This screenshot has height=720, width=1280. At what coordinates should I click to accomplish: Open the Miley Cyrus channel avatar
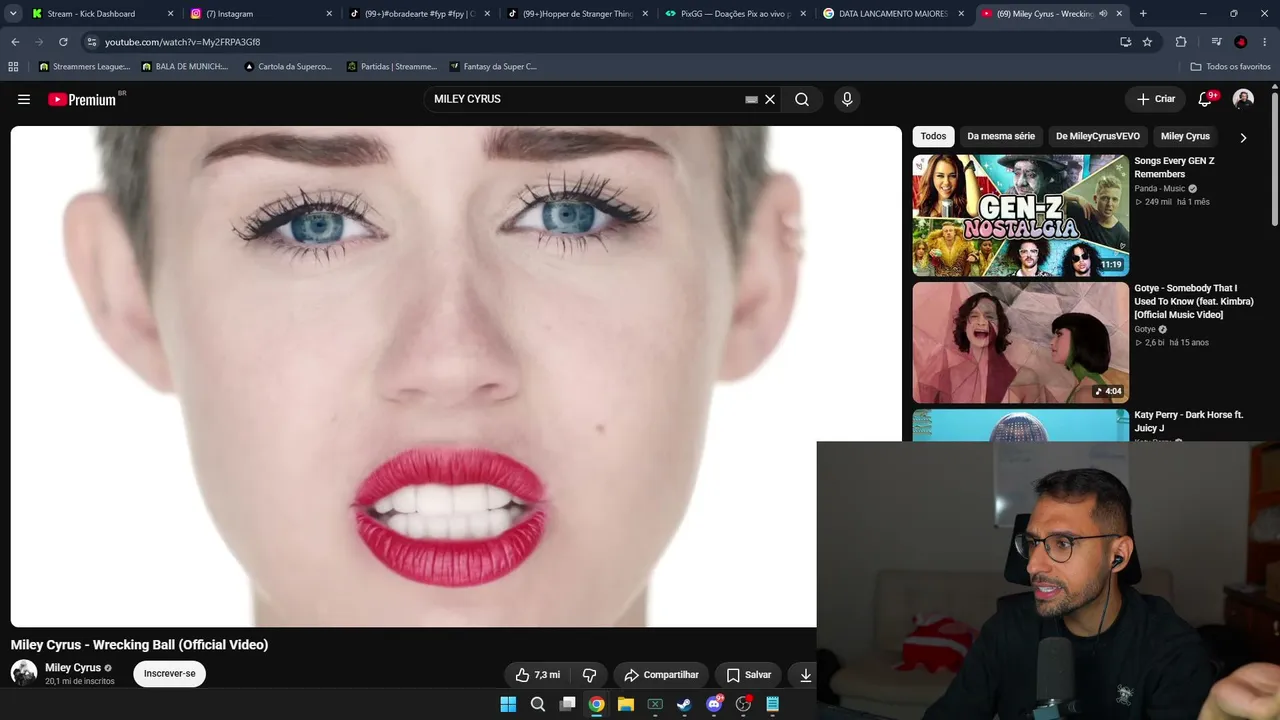click(x=24, y=673)
